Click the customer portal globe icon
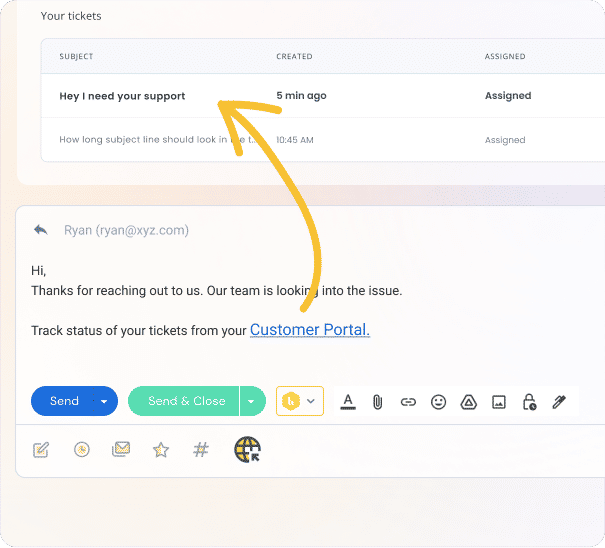This screenshot has height=548, width=605. click(x=247, y=449)
